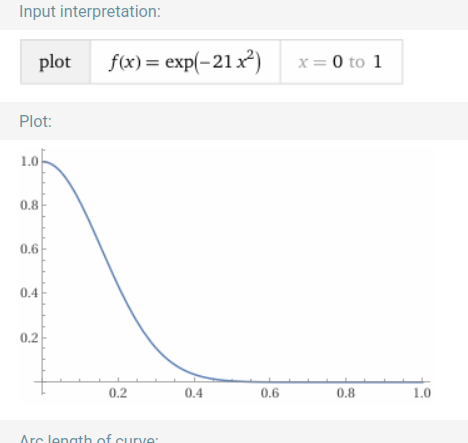Click the Input interpretation heading

point(90,12)
